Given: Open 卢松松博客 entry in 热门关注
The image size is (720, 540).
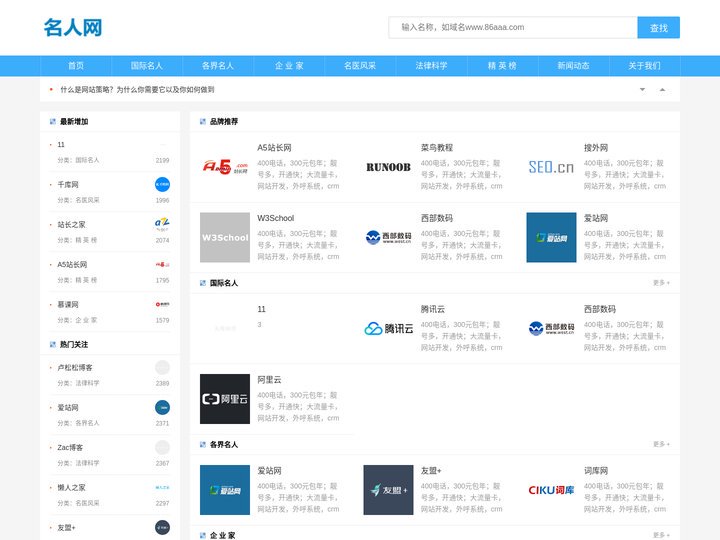Looking at the screenshot, I should pos(75,367).
